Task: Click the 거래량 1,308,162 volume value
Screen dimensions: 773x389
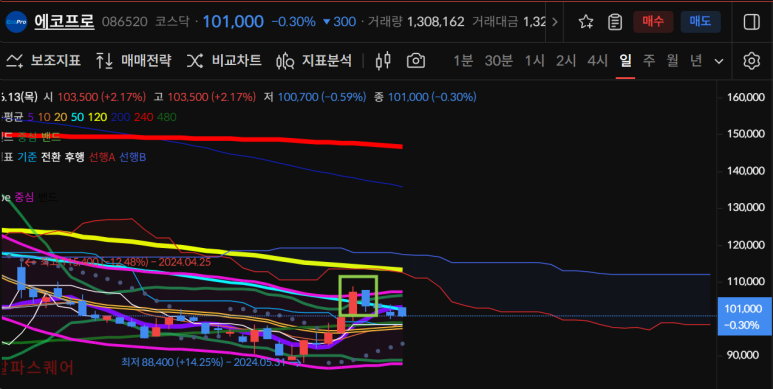Action: click(x=436, y=22)
